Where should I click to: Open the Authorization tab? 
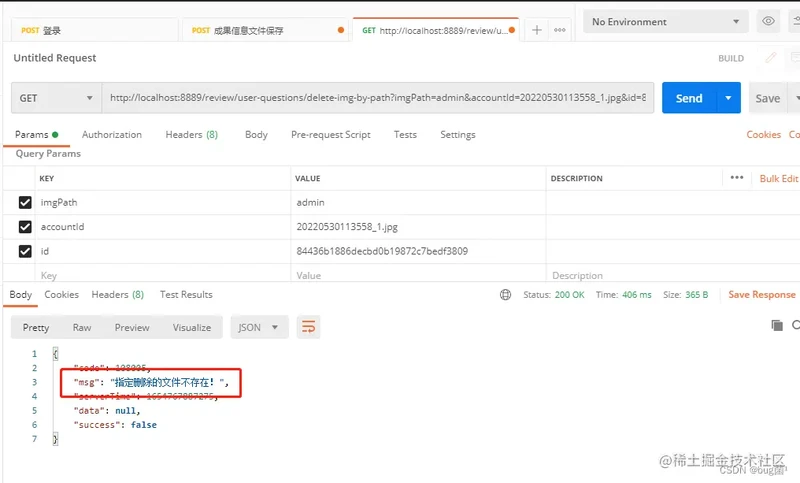coord(112,135)
